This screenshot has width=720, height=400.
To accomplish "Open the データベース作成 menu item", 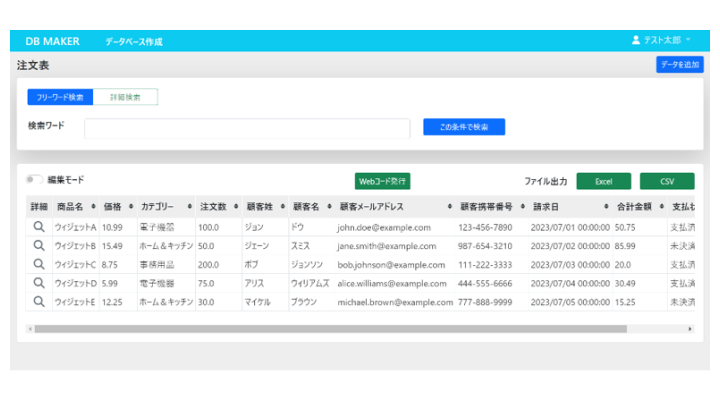I will (133, 42).
